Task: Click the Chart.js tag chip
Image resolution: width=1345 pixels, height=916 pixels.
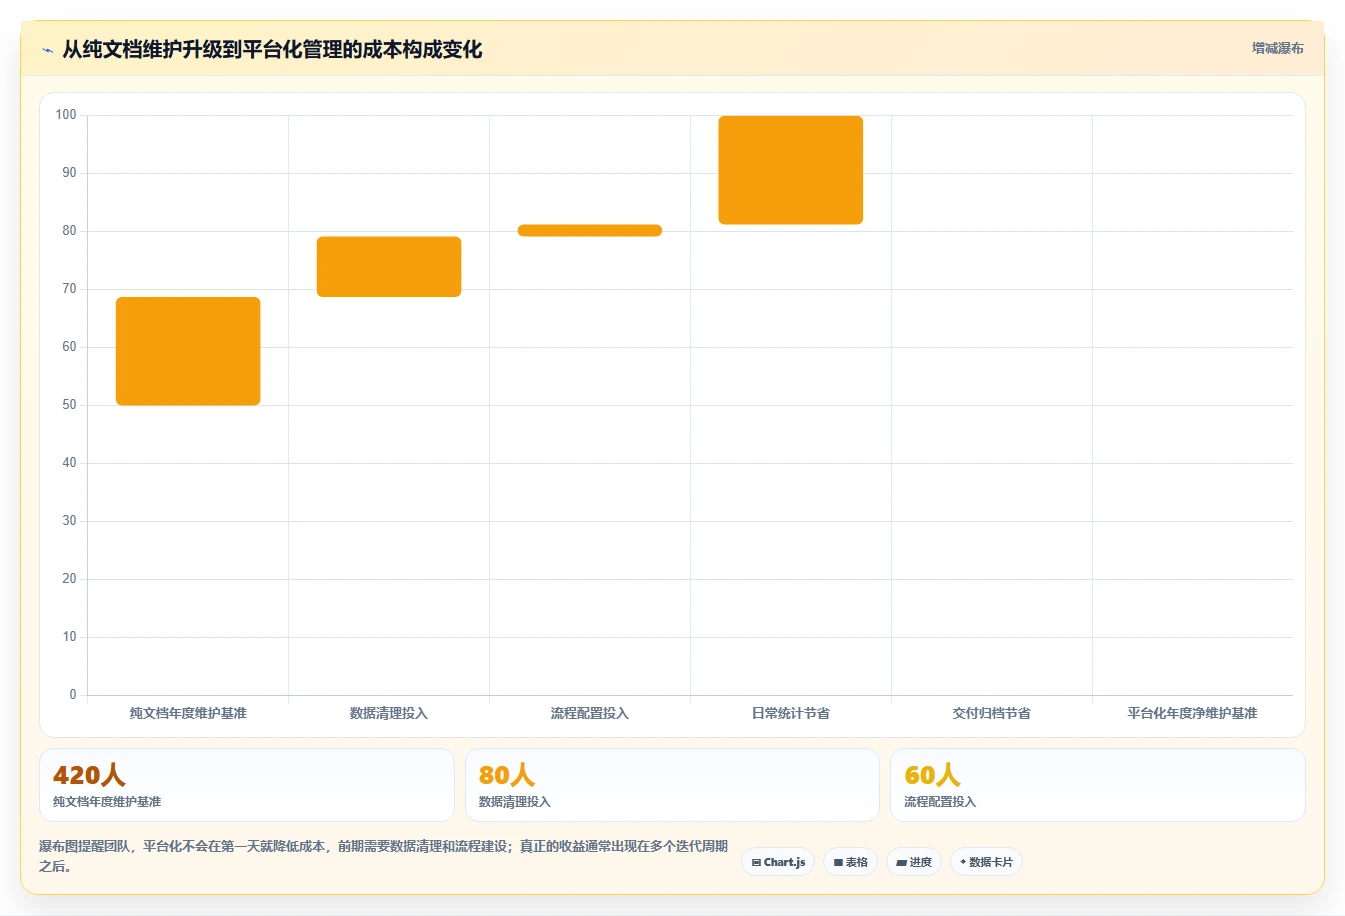Action: pos(778,862)
